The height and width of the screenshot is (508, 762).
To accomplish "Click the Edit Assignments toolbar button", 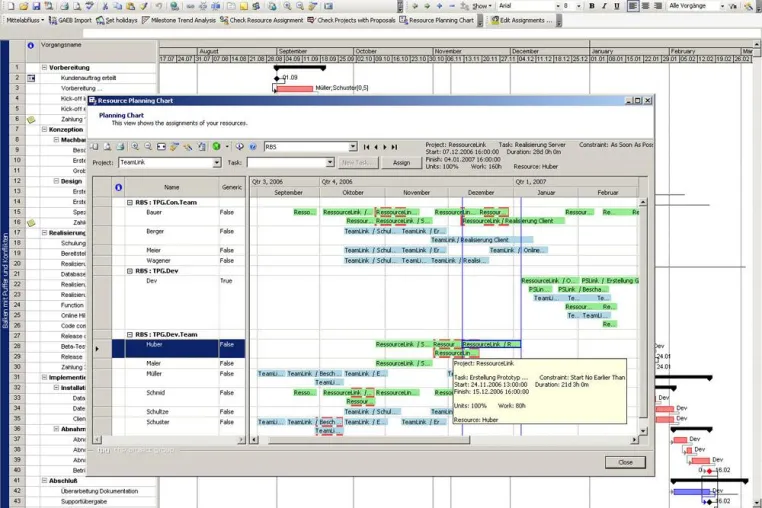I will point(522,20).
